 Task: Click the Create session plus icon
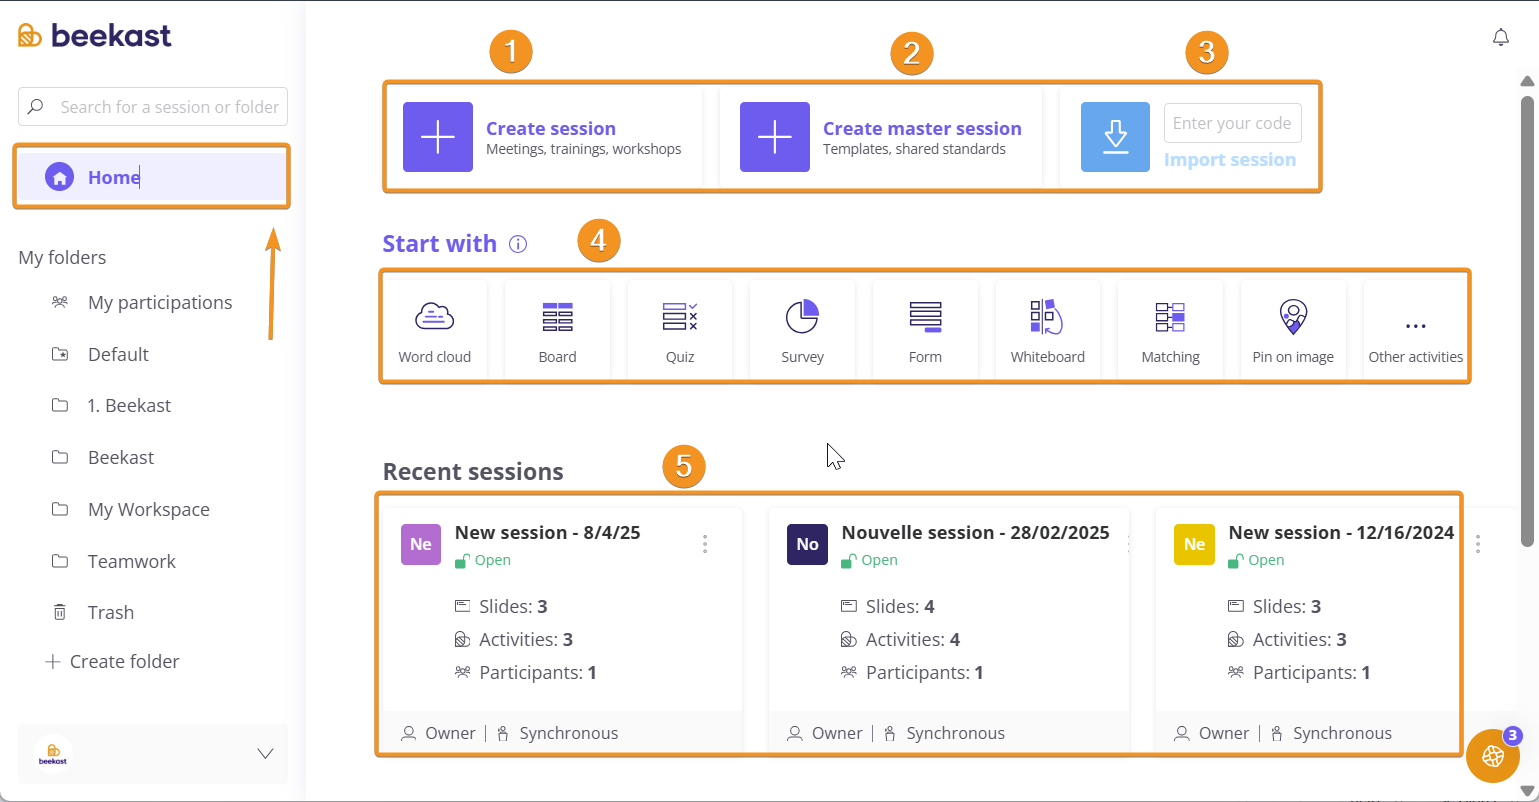pyautogui.click(x=438, y=137)
